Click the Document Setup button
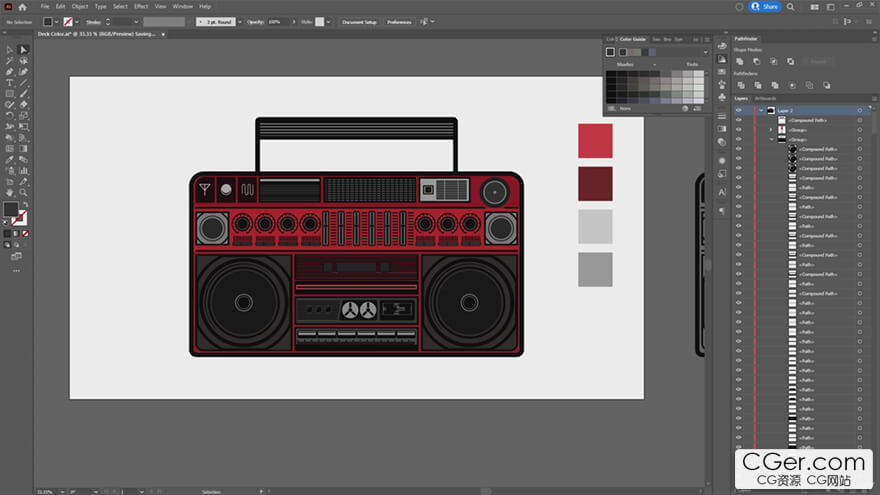Image resolution: width=880 pixels, height=495 pixels. pyautogui.click(x=359, y=21)
